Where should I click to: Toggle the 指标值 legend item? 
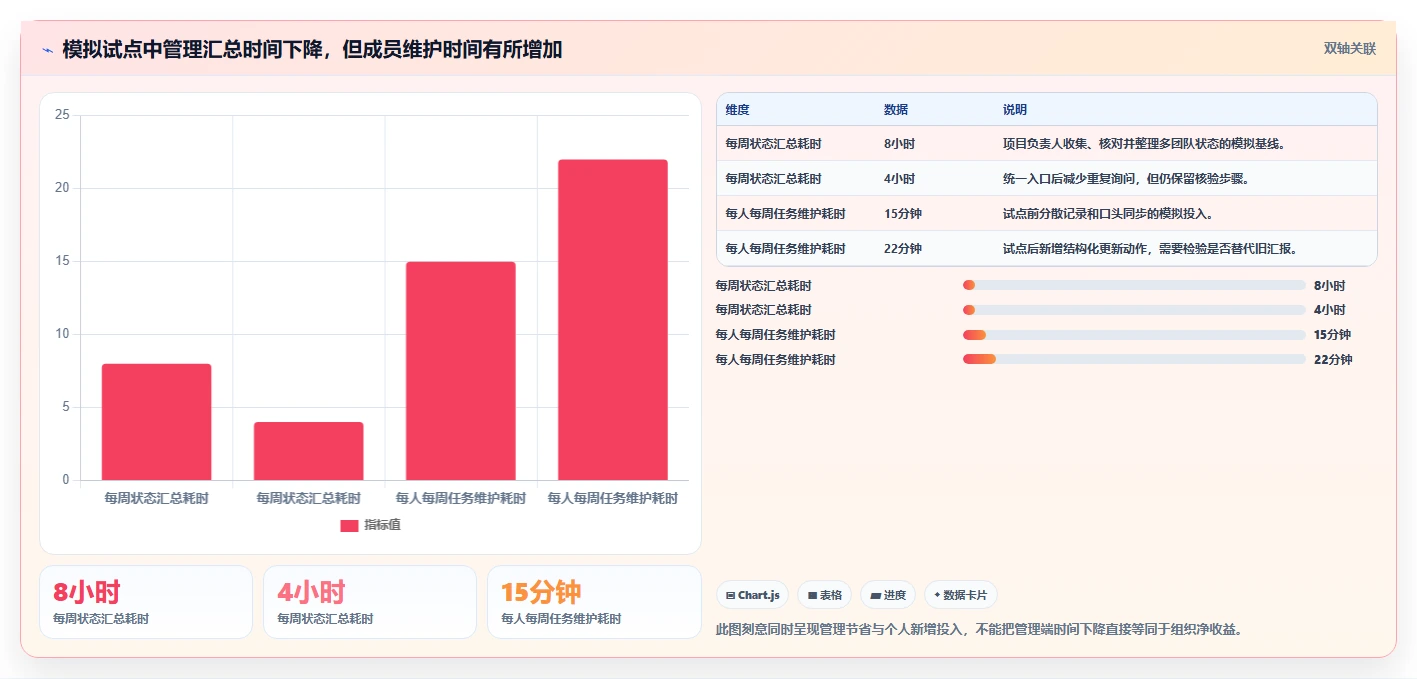pyautogui.click(x=370, y=525)
